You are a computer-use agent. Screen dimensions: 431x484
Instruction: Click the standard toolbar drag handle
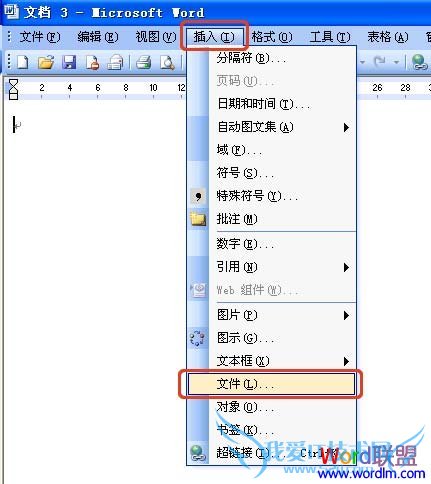click(x=9, y=62)
